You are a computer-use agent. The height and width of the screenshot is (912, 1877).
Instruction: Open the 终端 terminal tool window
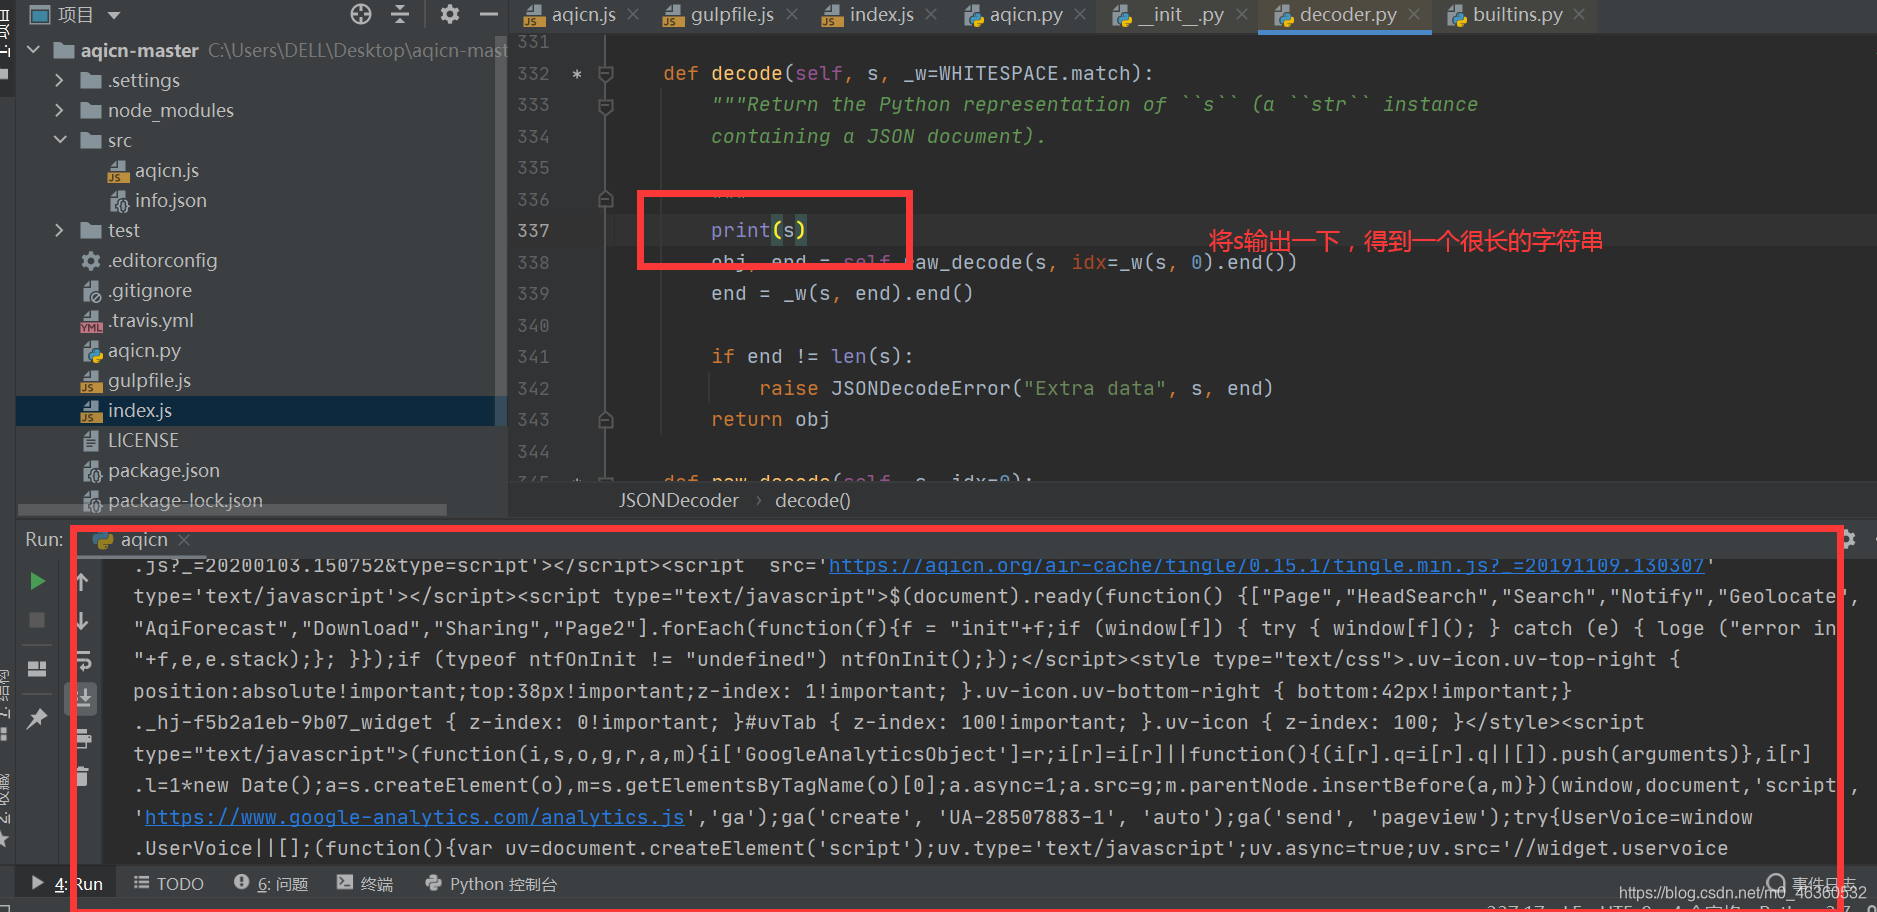[365, 884]
